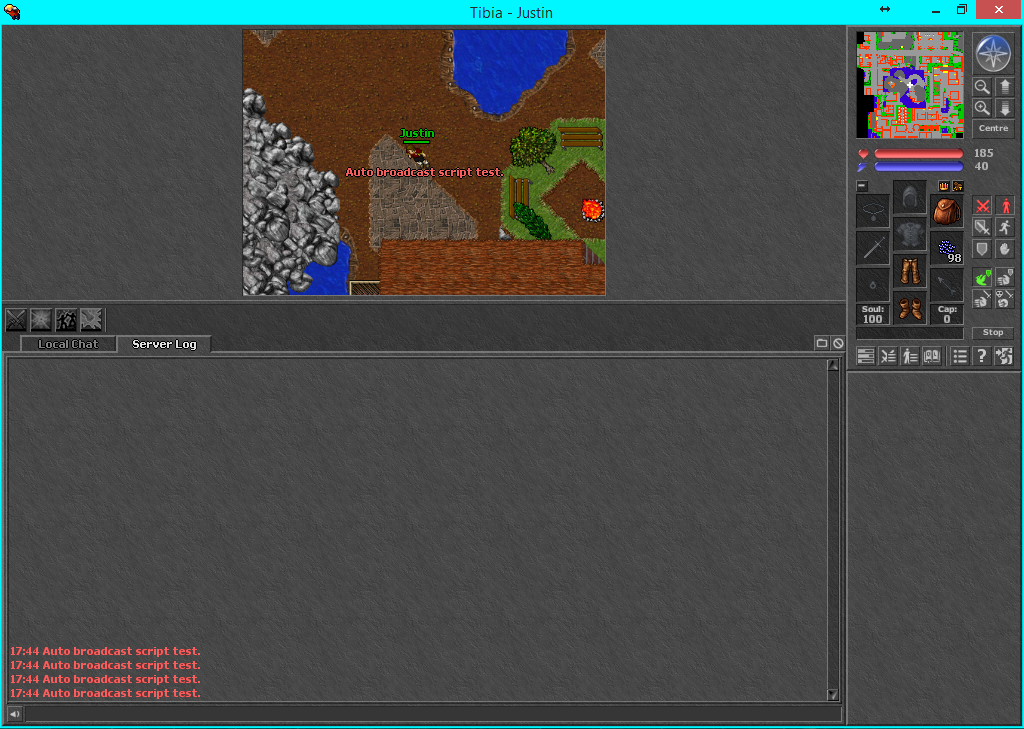Move minimap up one floor
This screenshot has height=729, width=1024.
1004,87
